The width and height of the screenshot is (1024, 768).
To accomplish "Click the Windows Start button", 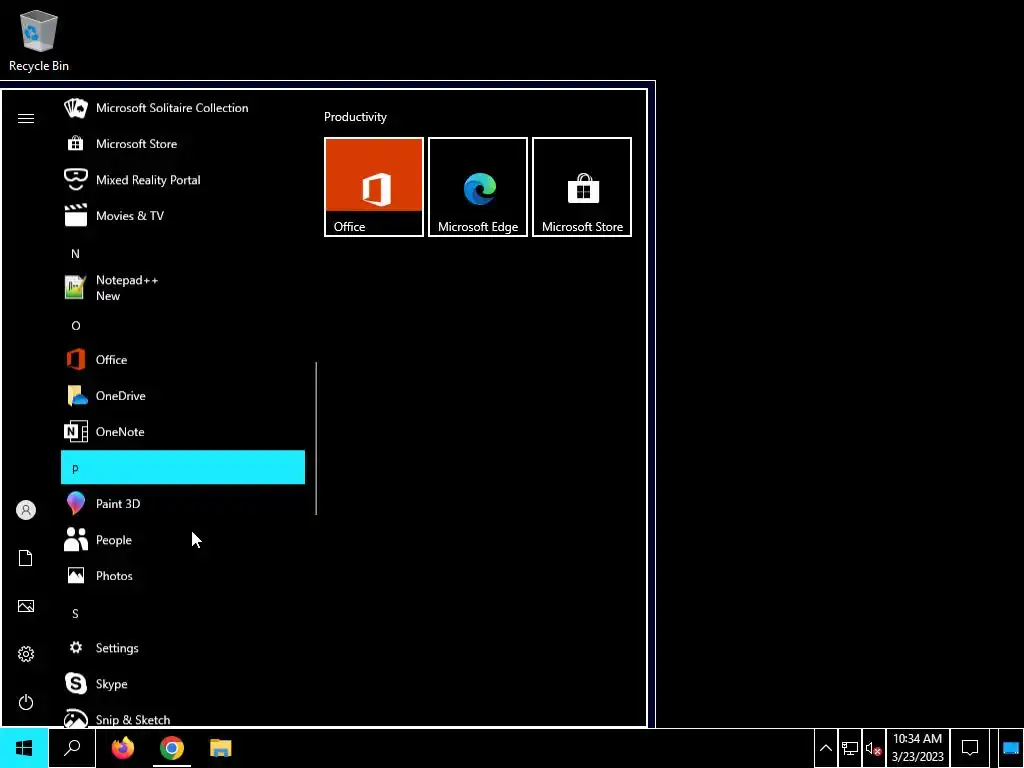I will tap(24, 748).
